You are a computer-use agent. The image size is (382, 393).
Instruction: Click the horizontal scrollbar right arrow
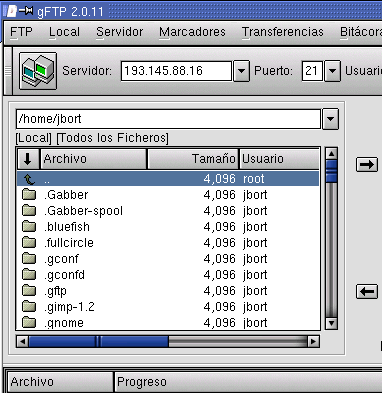(x=313, y=341)
